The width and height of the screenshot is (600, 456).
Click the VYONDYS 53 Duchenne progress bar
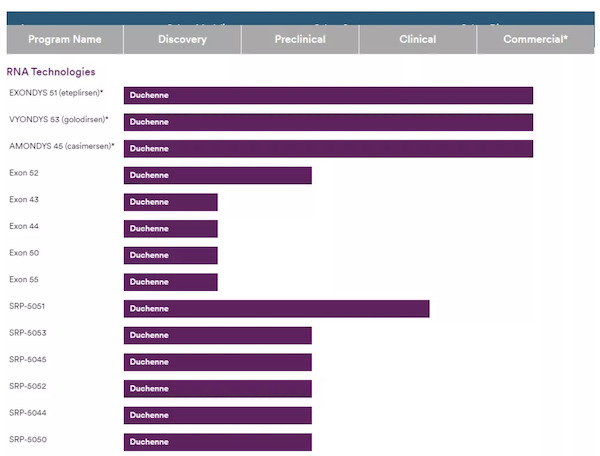[x=328, y=122]
